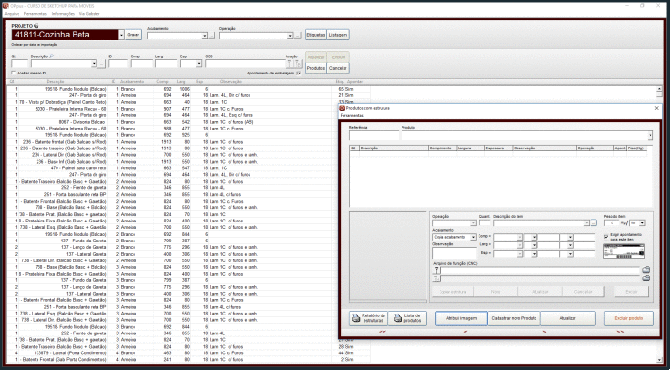Screen dimensions: 670x370
Task: Click the first CNC file marker icon
Action: 436,270
